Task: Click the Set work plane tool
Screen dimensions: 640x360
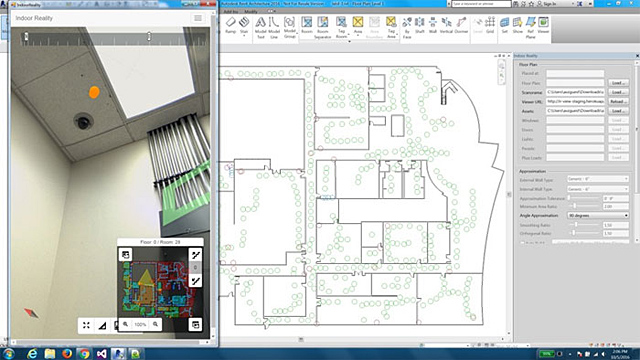Action: (x=504, y=26)
